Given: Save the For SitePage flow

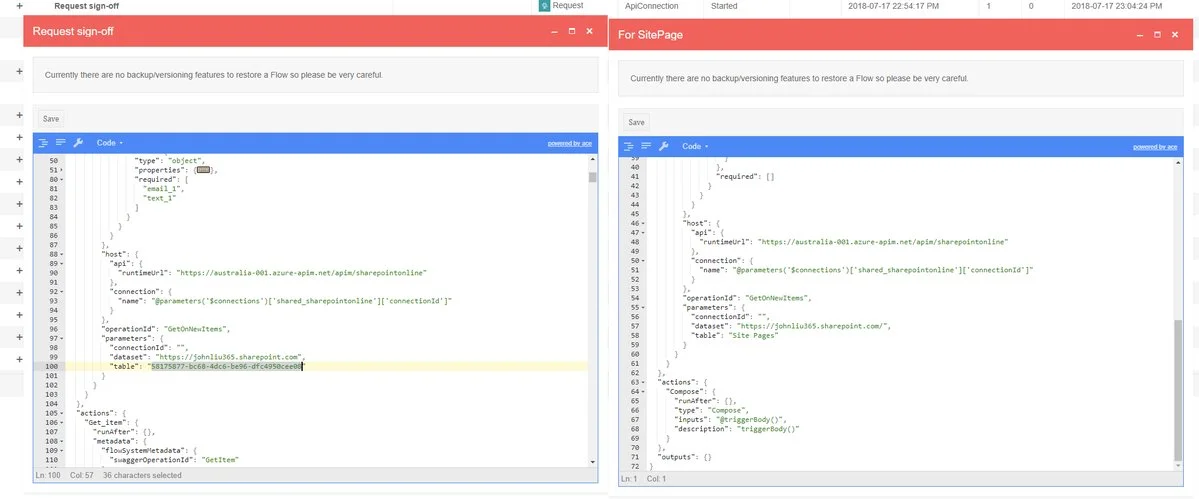Looking at the screenshot, I should pos(636,122).
